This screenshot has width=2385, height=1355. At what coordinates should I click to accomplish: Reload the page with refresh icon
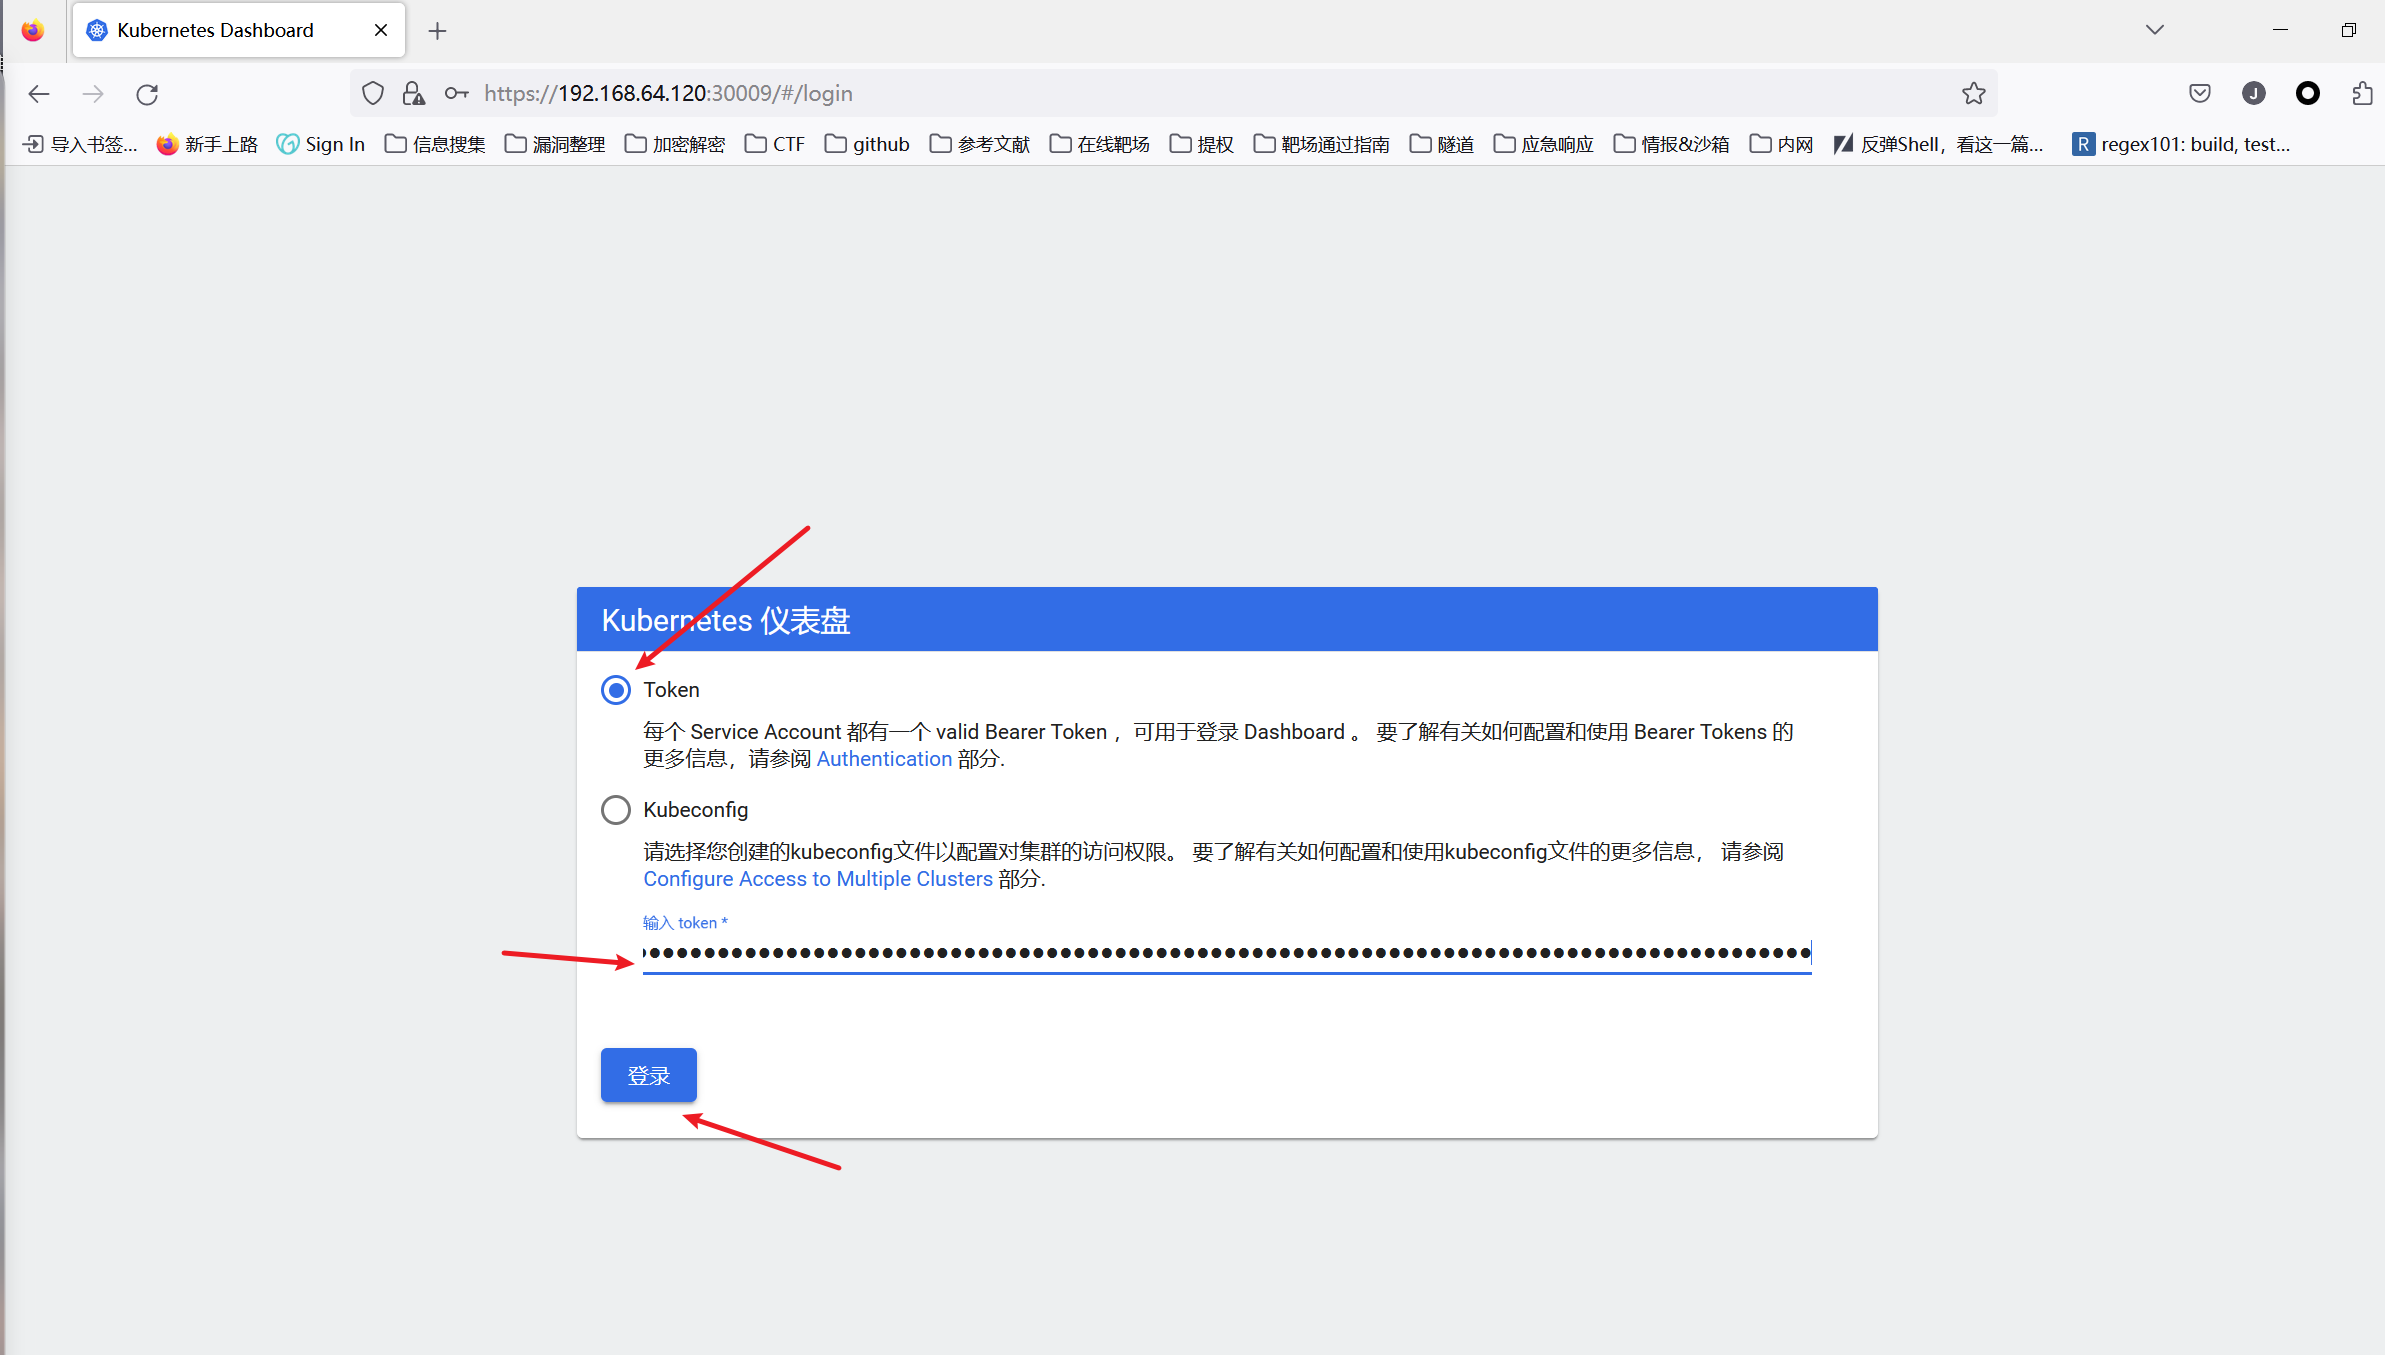(147, 94)
